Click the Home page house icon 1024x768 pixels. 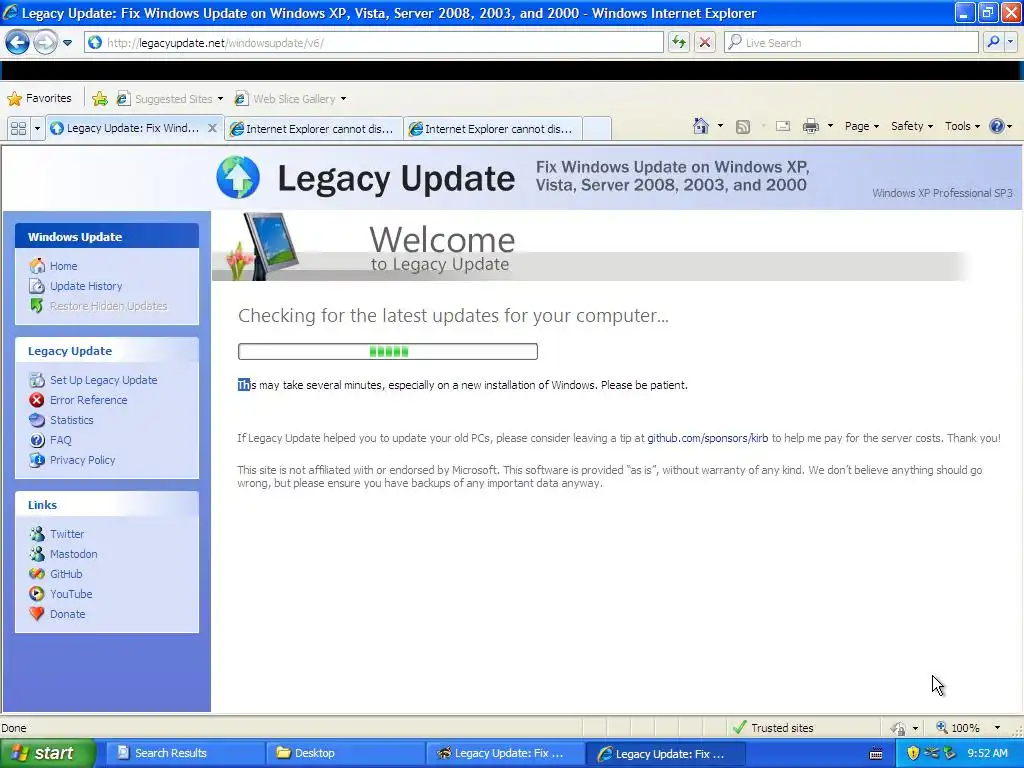[x=701, y=126]
